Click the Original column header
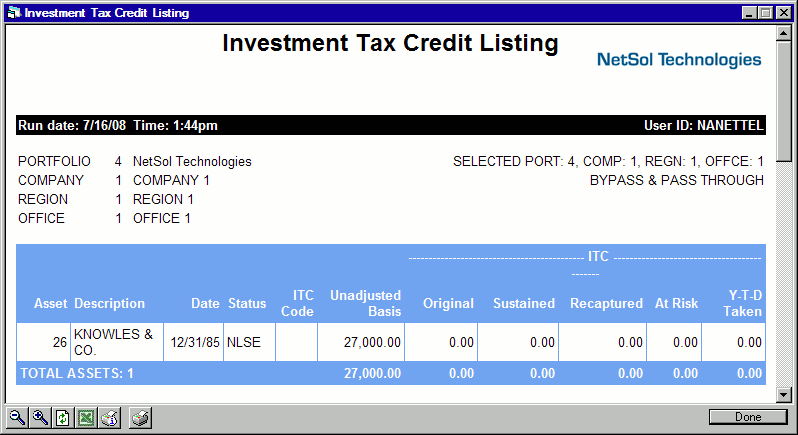Screen dimensions: 798x435 pyautogui.click(x=448, y=303)
